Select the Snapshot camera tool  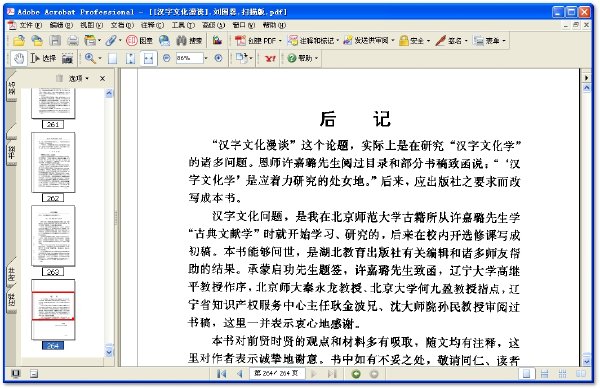point(67,58)
